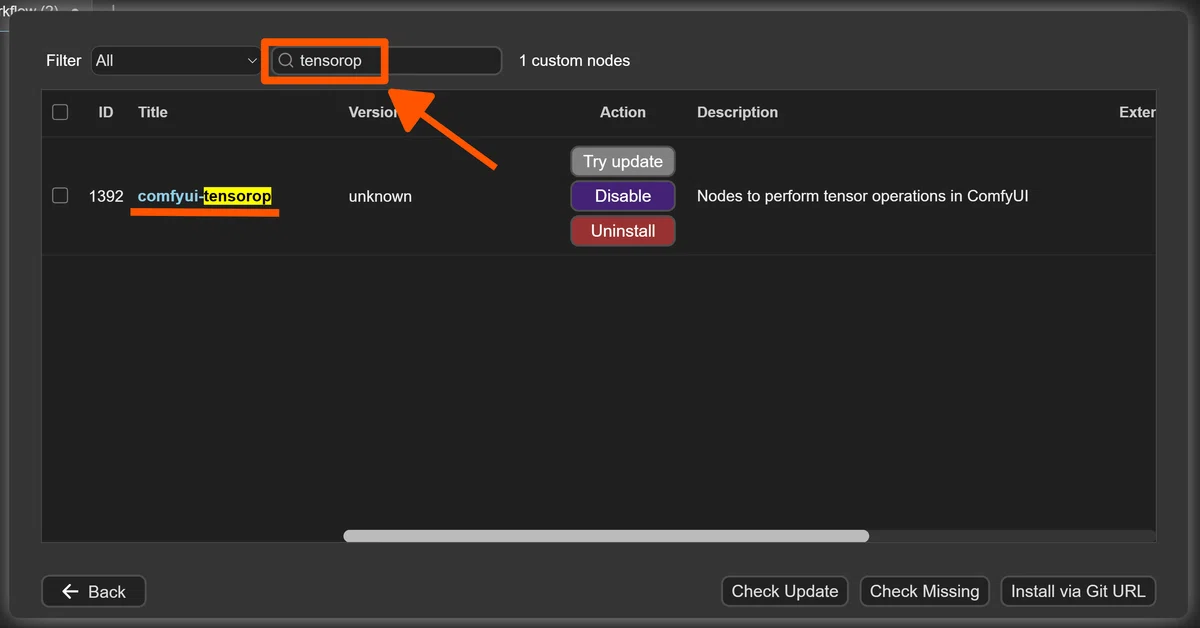The image size is (1200, 628).
Task: Uninstall the comfyui-tensorop node
Action: pyautogui.click(x=623, y=231)
